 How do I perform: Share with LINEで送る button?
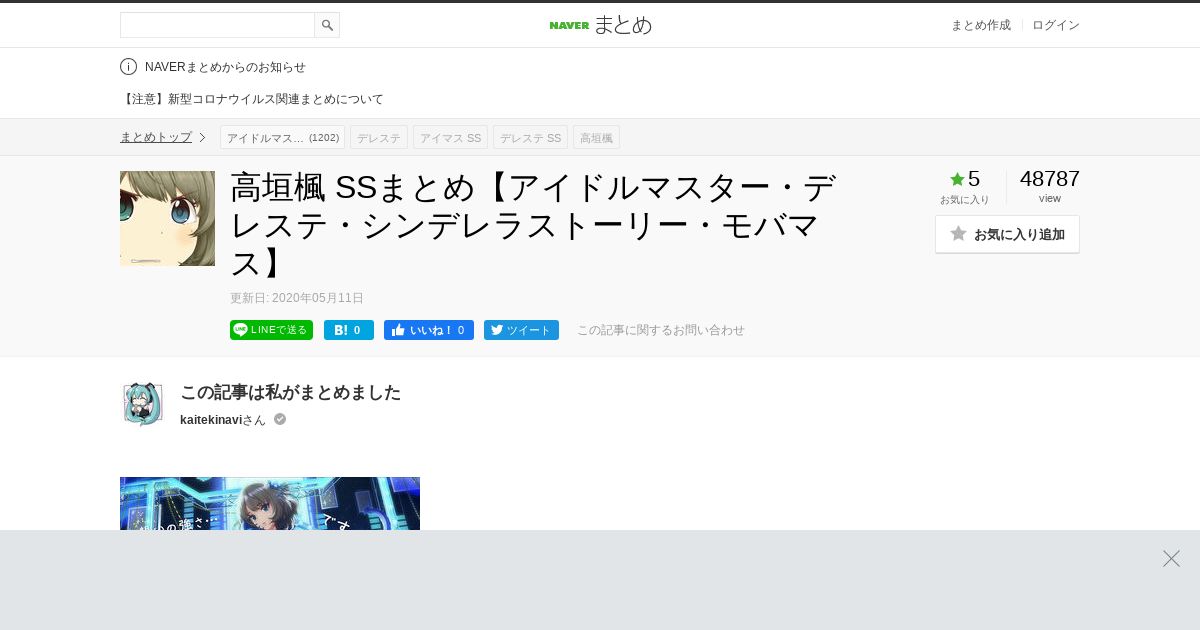271,330
